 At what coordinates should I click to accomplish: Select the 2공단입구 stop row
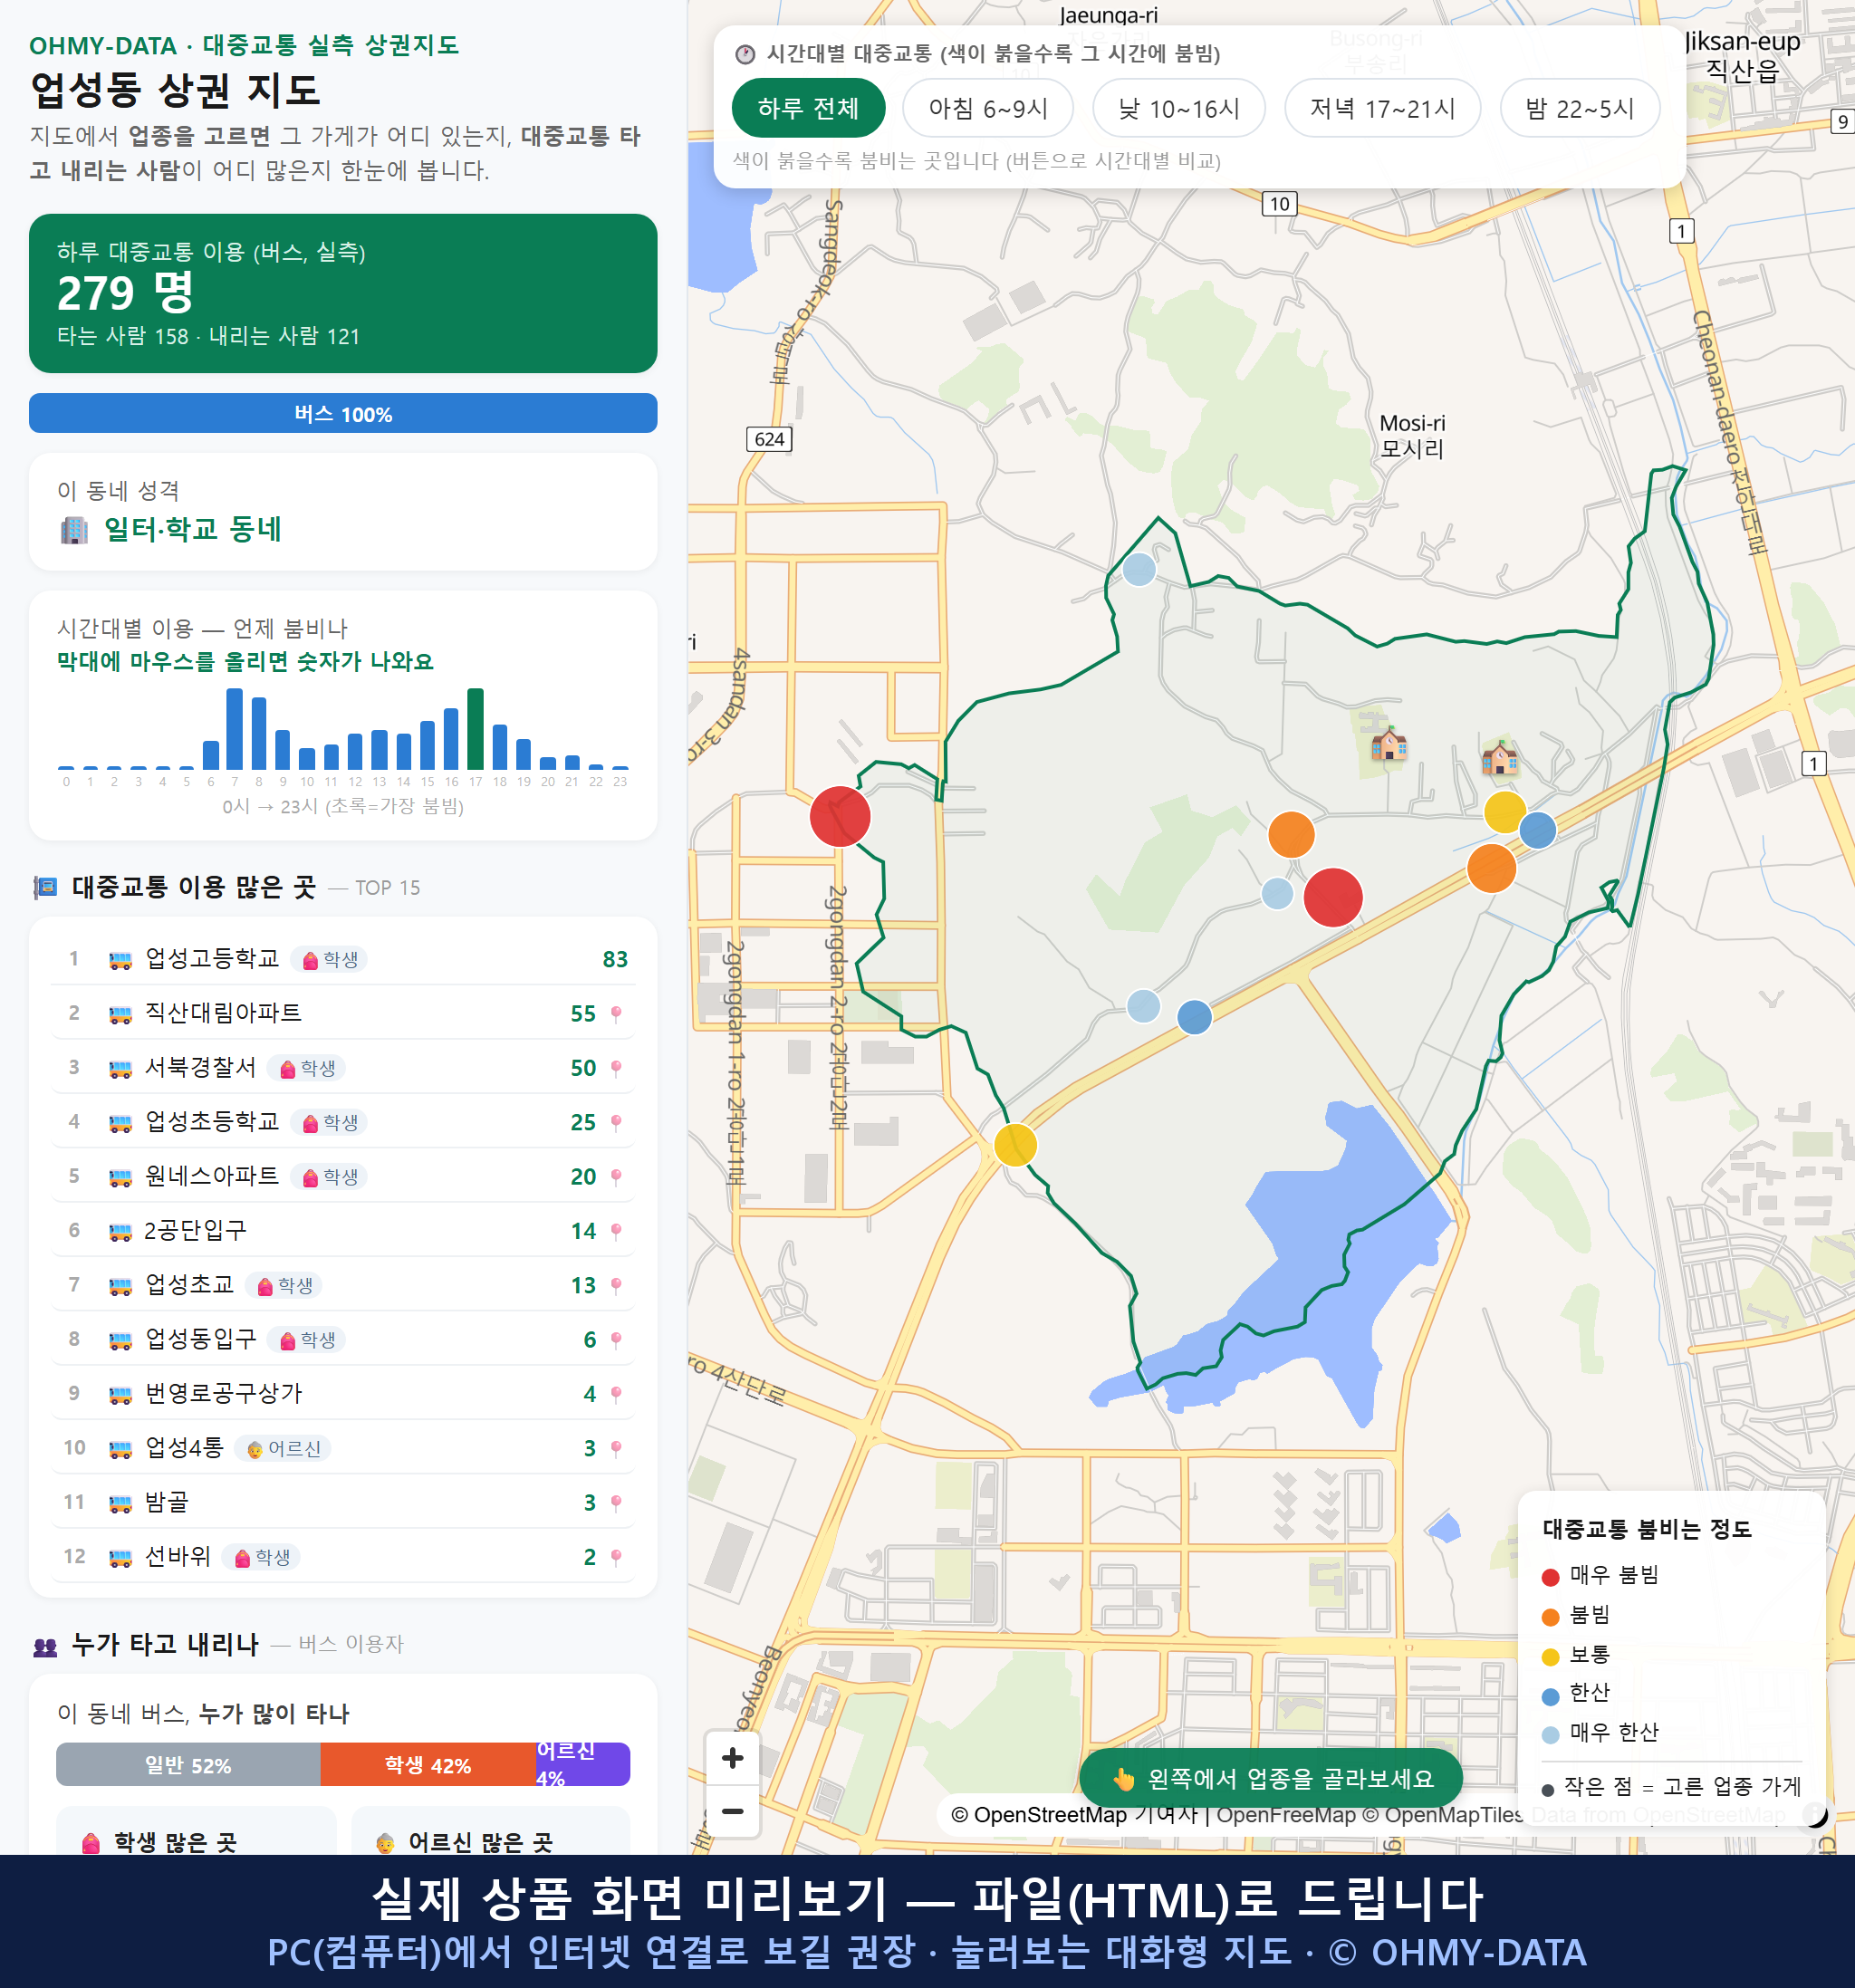[x=343, y=1231]
